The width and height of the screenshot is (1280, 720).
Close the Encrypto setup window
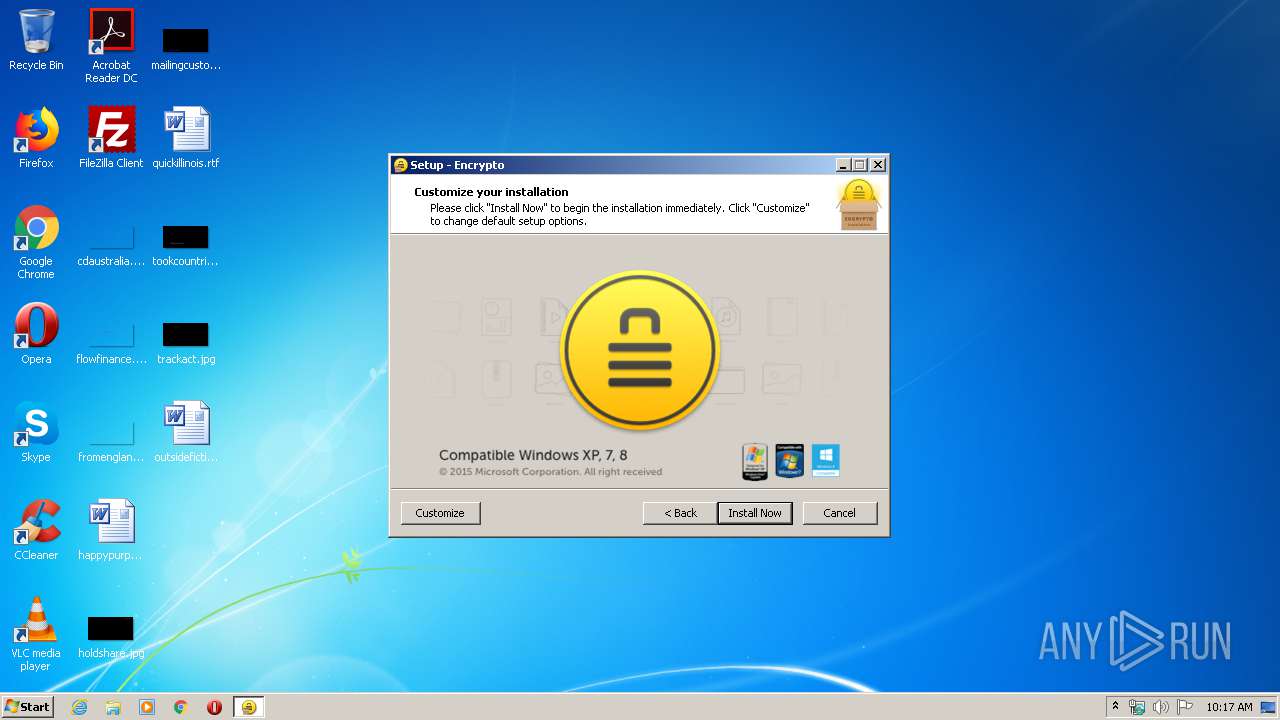click(878, 165)
